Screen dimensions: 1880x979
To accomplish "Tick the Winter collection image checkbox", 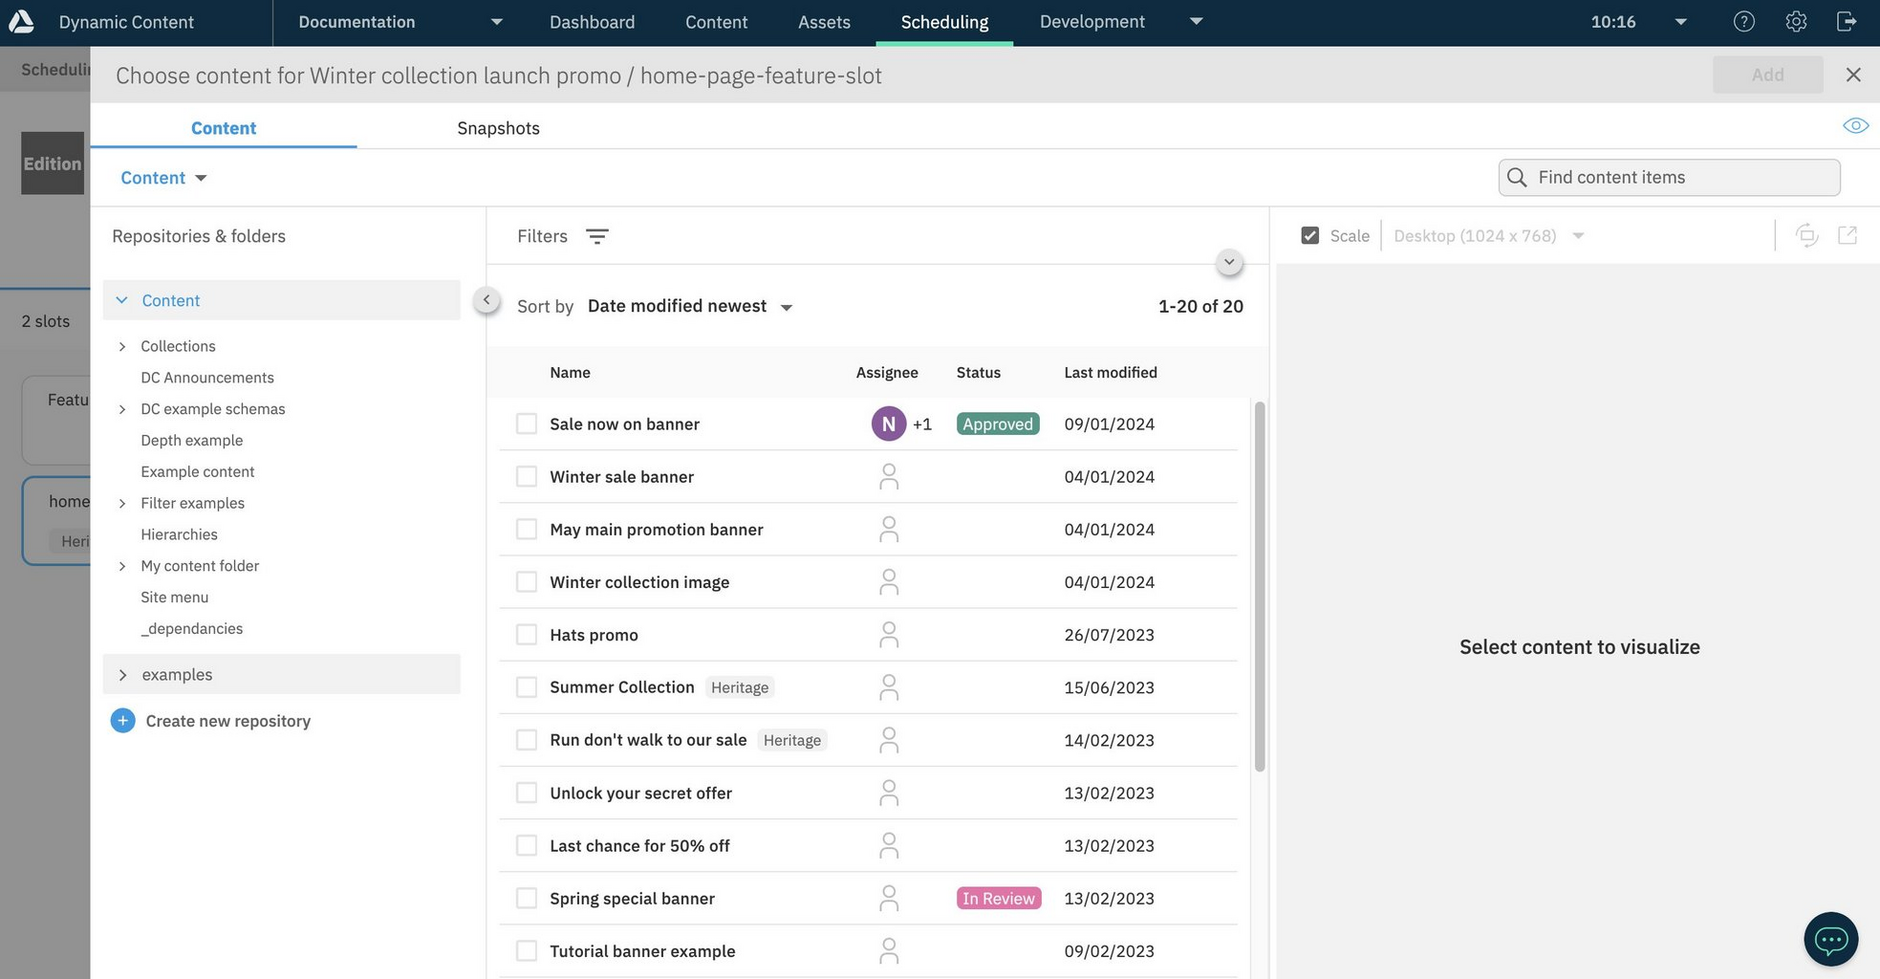I will (526, 582).
